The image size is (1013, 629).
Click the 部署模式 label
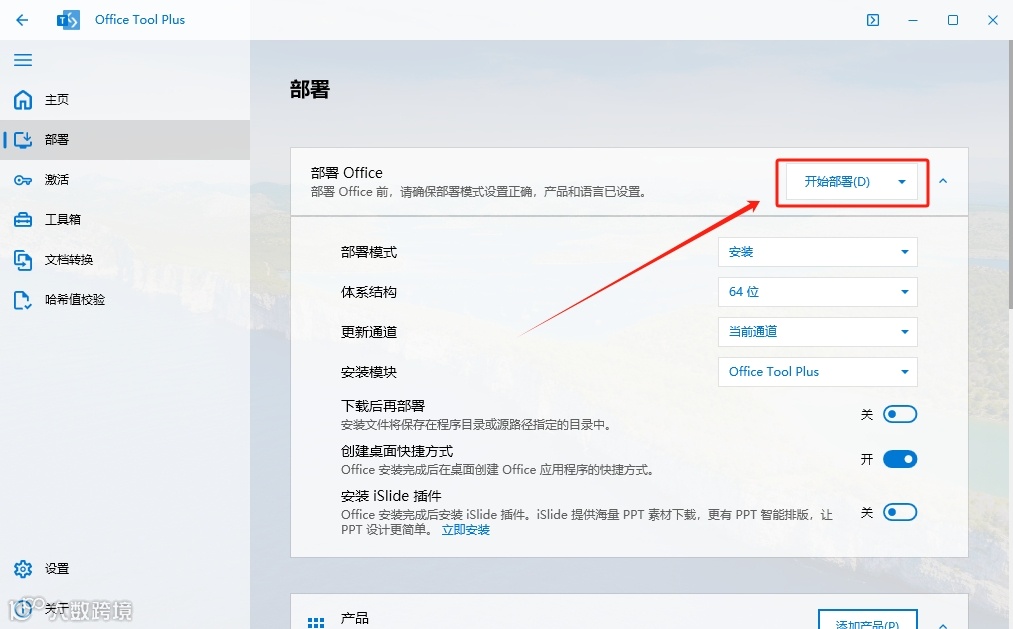click(368, 252)
